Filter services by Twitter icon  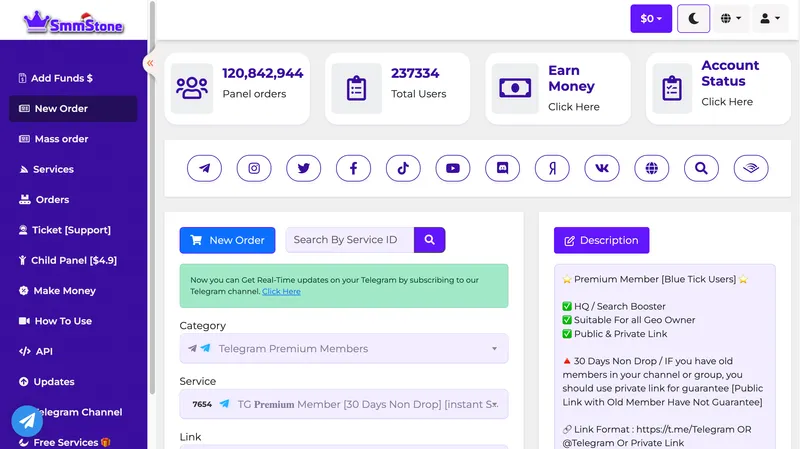pyautogui.click(x=304, y=168)
